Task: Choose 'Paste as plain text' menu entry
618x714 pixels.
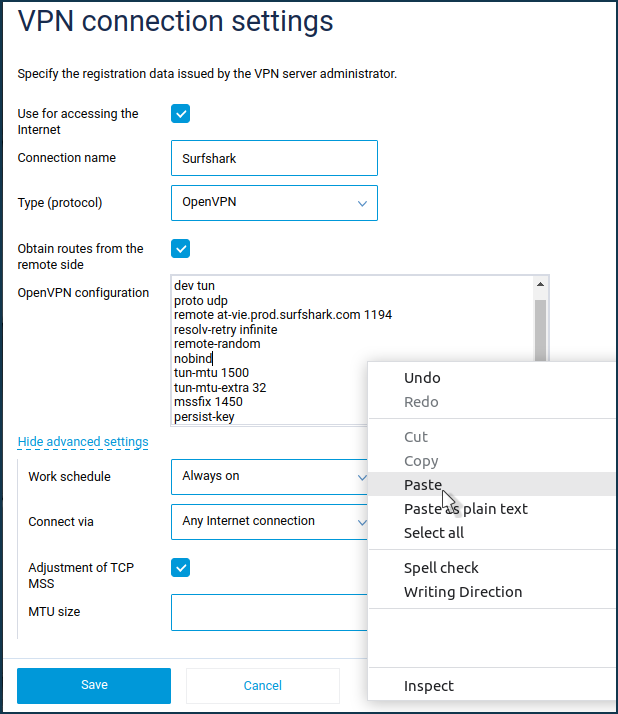Action: point(465,509)
